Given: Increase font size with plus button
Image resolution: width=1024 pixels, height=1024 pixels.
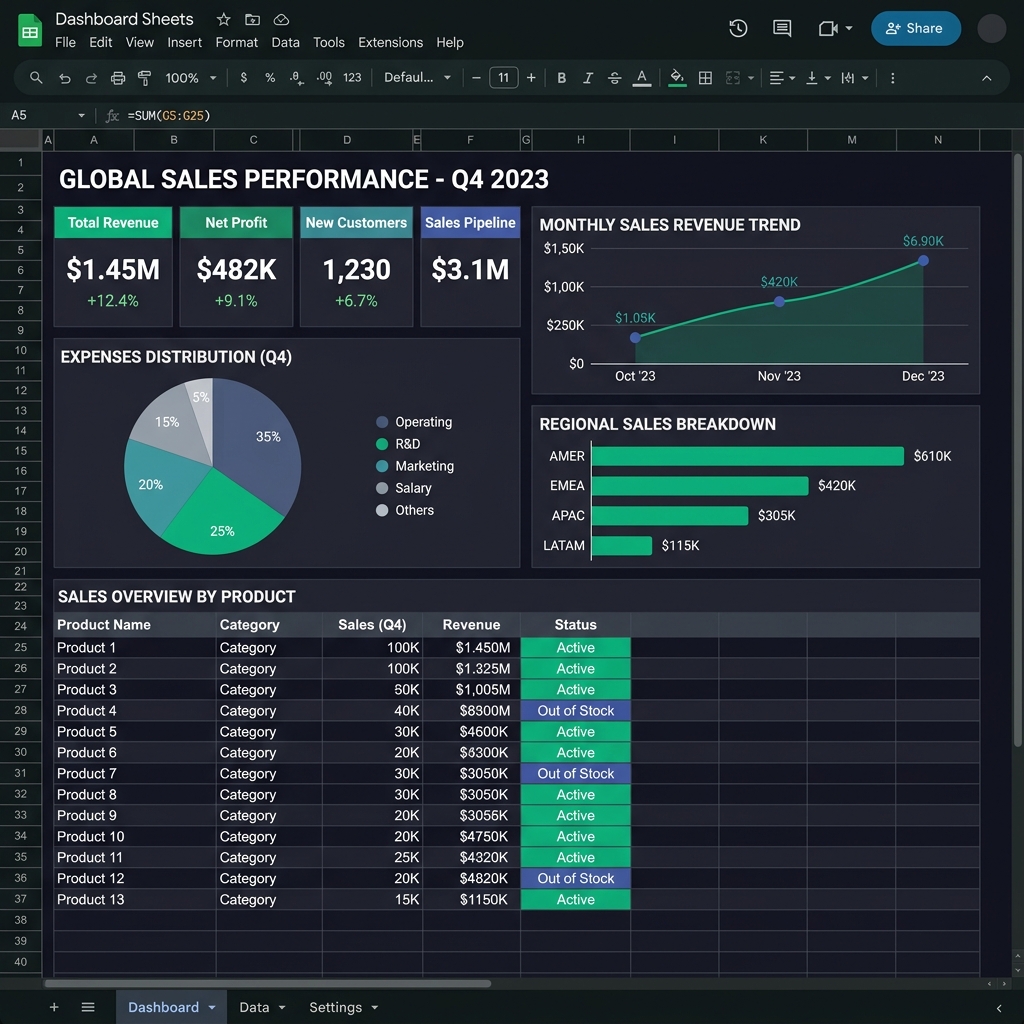Looking at the screenshot, I should coord(531,78).
